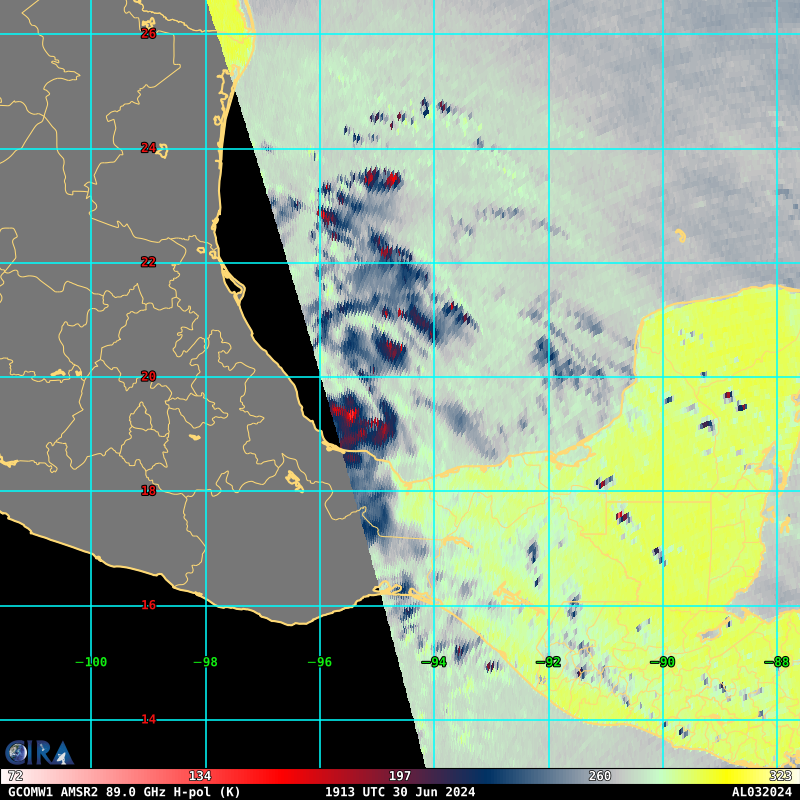
Task: Click the longitude label -90
Action: tap(663, 662)
